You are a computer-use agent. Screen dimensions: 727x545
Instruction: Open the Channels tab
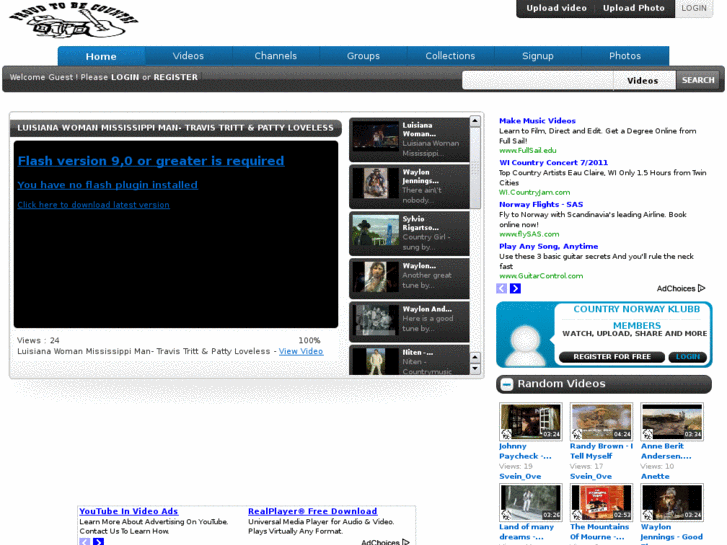[275, 56]
